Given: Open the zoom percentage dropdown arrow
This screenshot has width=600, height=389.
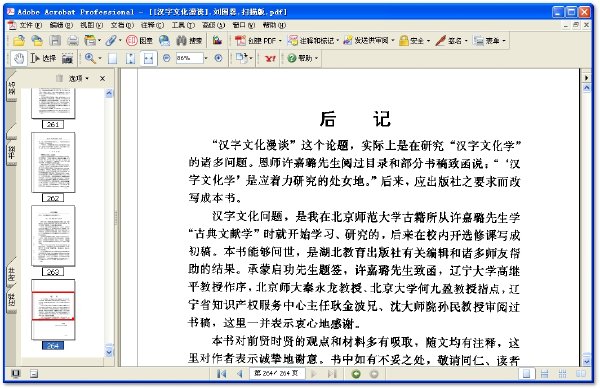Looking at the screenshot, I should click(206, 58).
